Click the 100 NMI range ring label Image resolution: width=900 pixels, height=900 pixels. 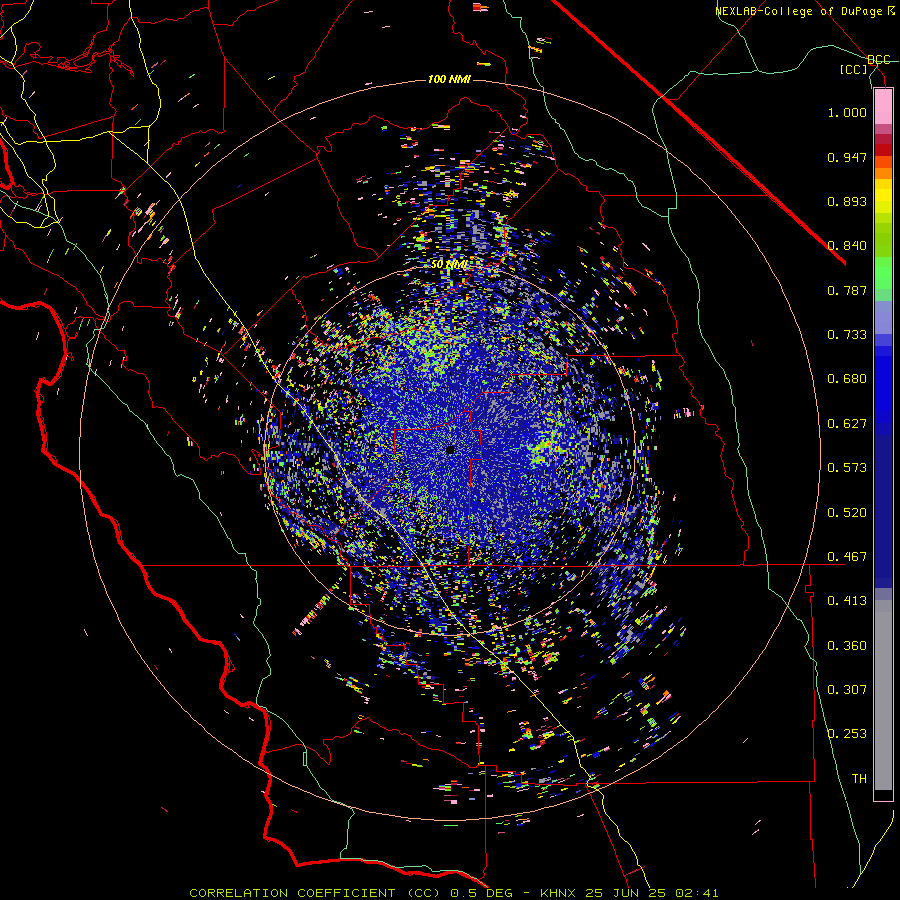[x=449, y=79]
